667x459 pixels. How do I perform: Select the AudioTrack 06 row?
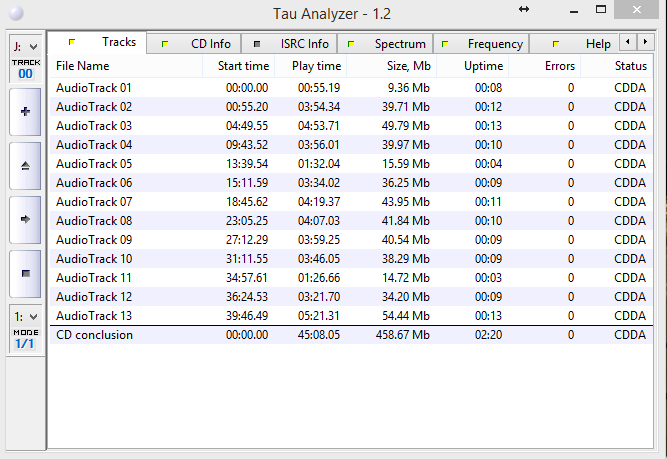click(x=351, y=183)
